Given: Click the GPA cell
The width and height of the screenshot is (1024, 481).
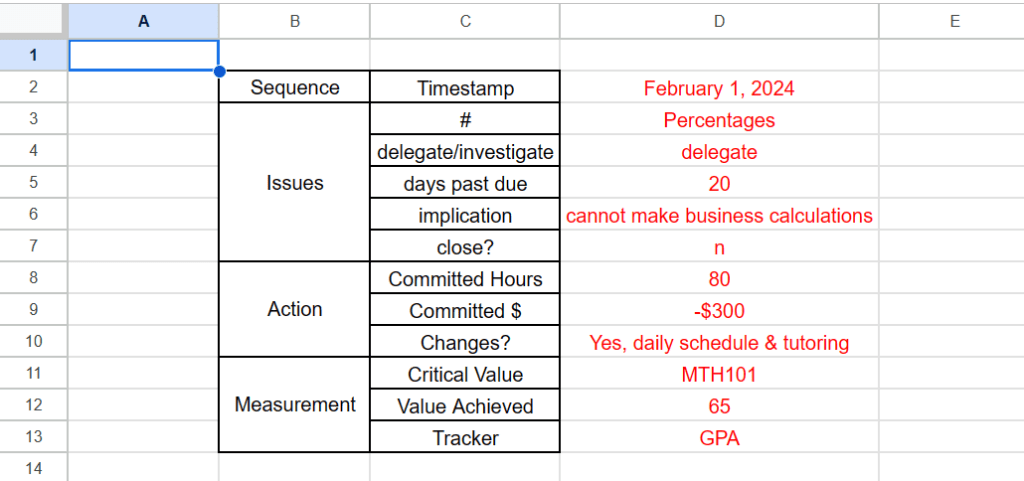Looking at the screenshot, I should click(x=719, y=438).
